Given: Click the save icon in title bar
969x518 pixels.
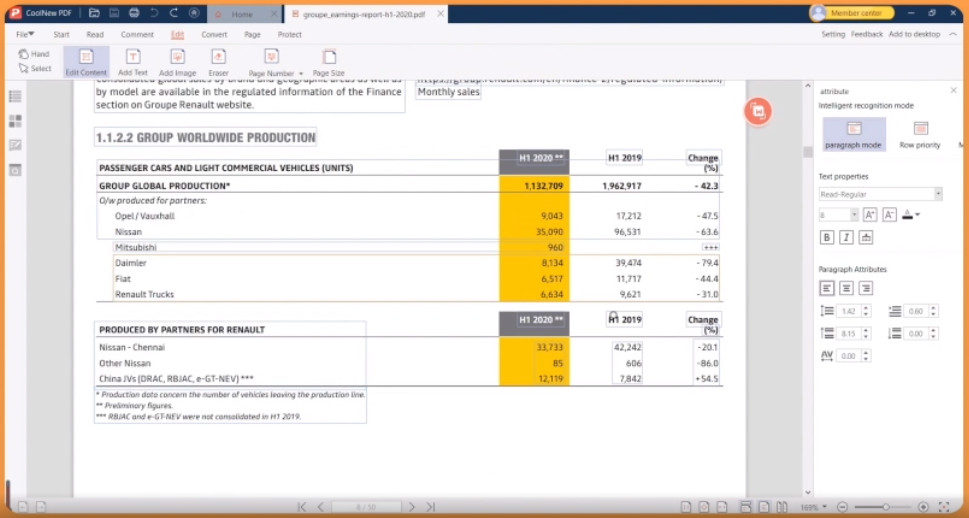Looking at the screenshot, I should pos(114,13).
